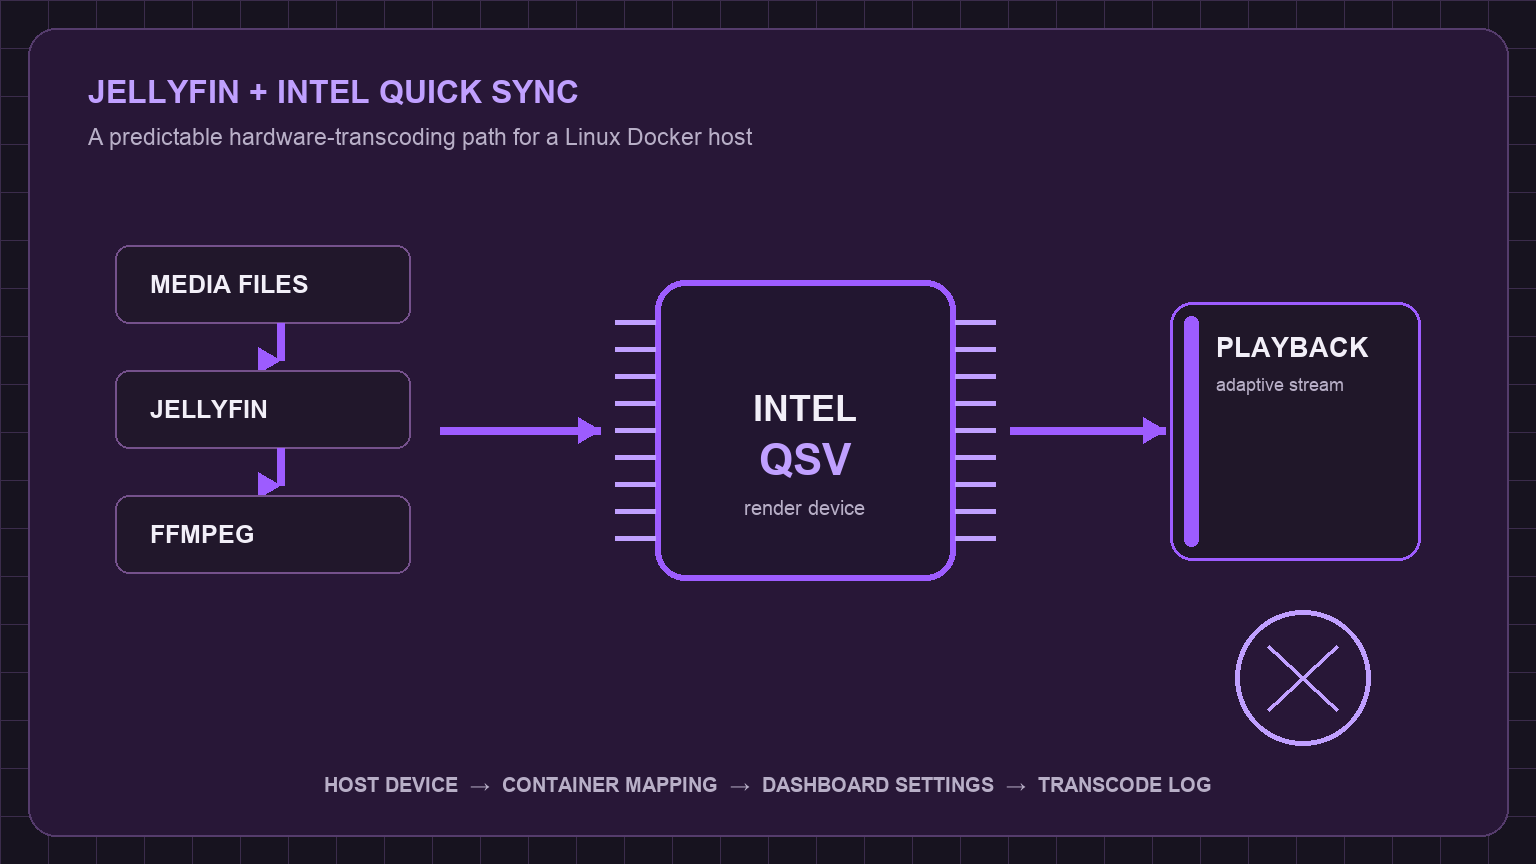
Task: Click the adaptive stream text
Action: 1280,385
